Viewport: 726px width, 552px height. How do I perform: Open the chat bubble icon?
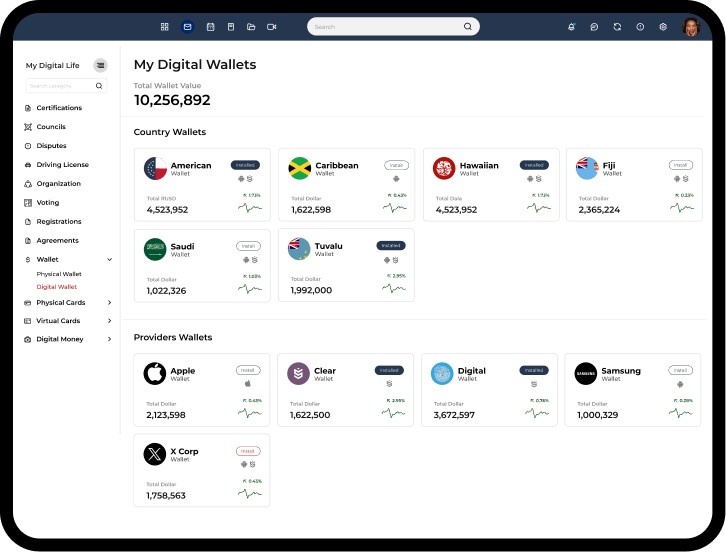[x=594, y=27]
